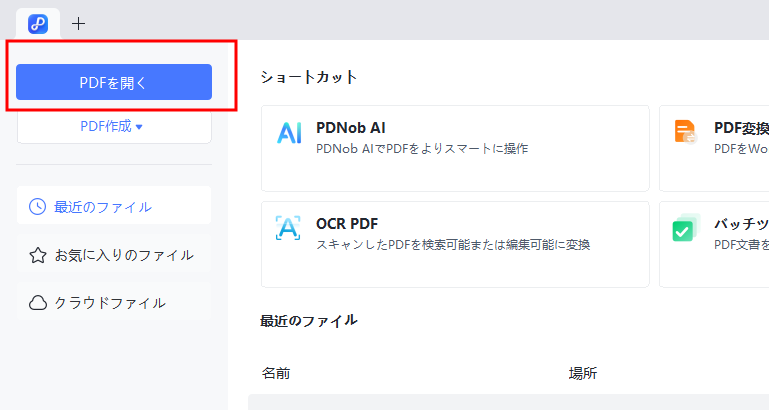Screen dimensions: 769x410
Task: Click the 最近のファイル section heading
Action: 308,321
